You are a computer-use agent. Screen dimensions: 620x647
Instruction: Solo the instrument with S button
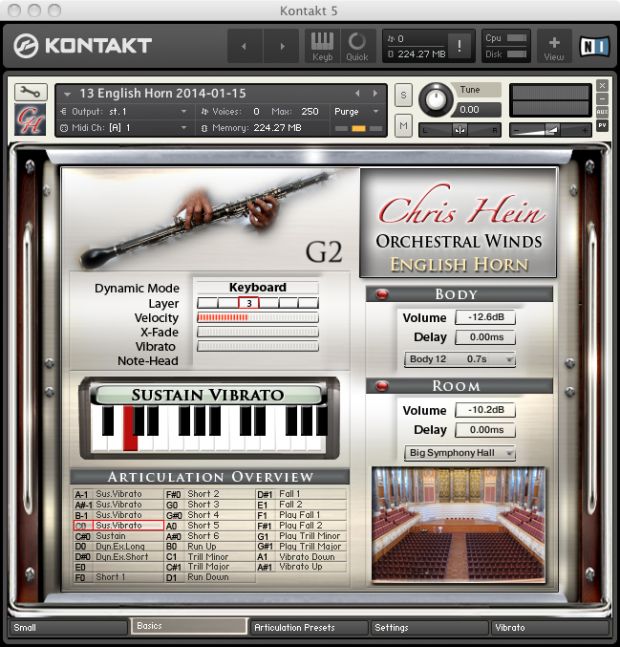point(403,95)
